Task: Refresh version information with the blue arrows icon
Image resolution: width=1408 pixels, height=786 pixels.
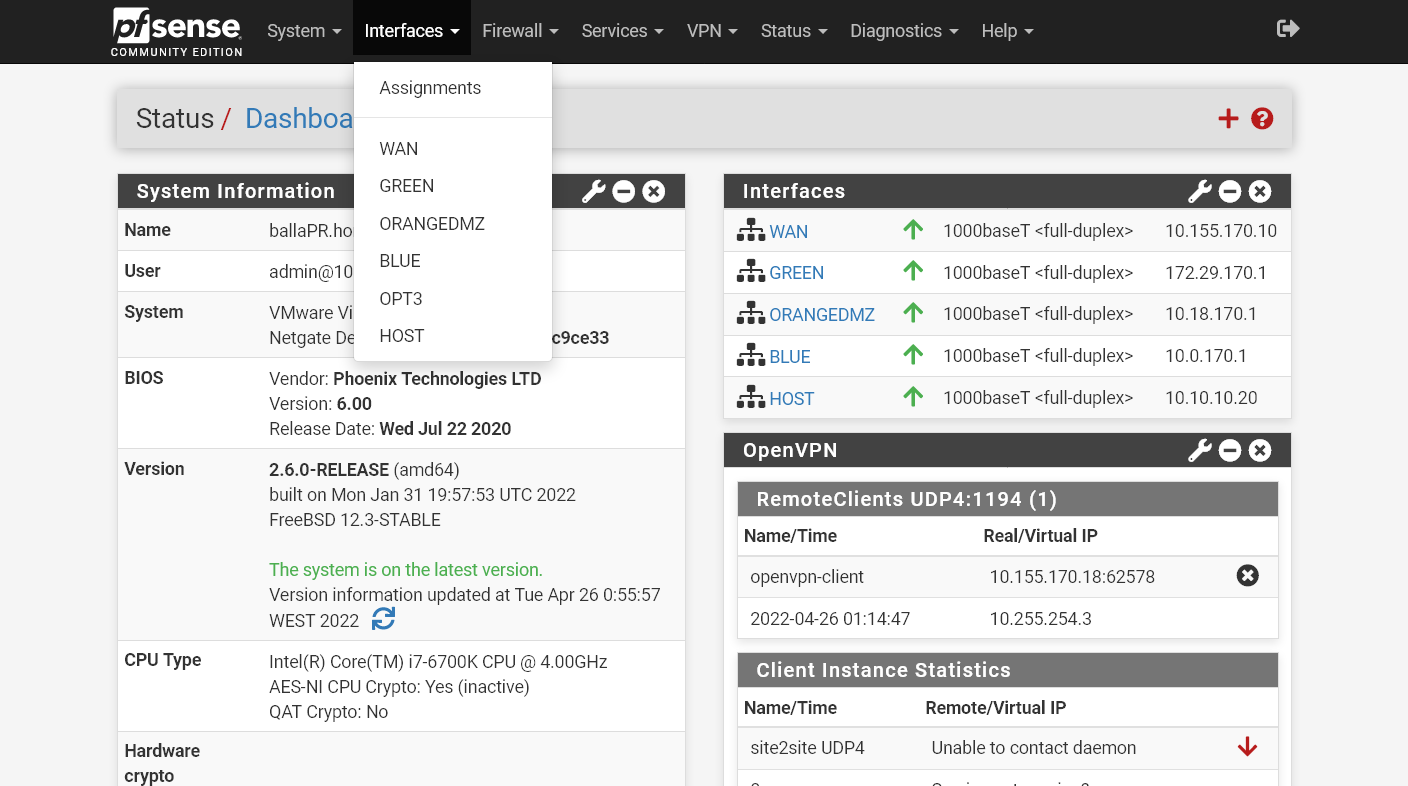Action: pos(383,619)
